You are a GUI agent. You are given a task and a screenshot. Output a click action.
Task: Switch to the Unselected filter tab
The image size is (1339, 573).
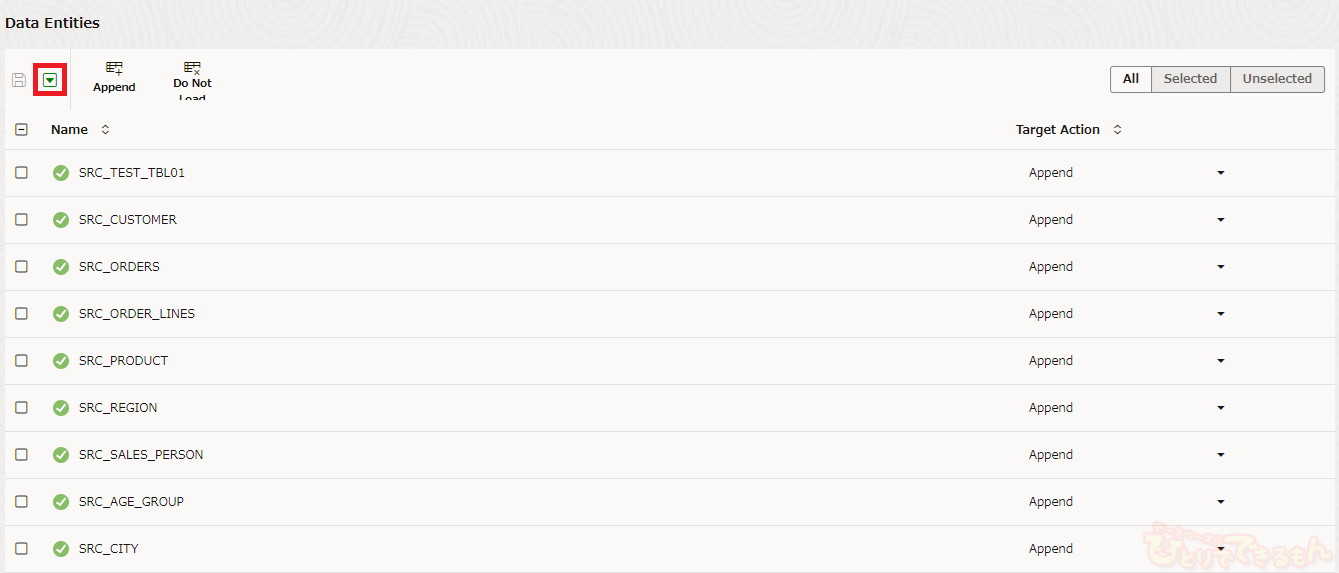[x=1277, y=79]
